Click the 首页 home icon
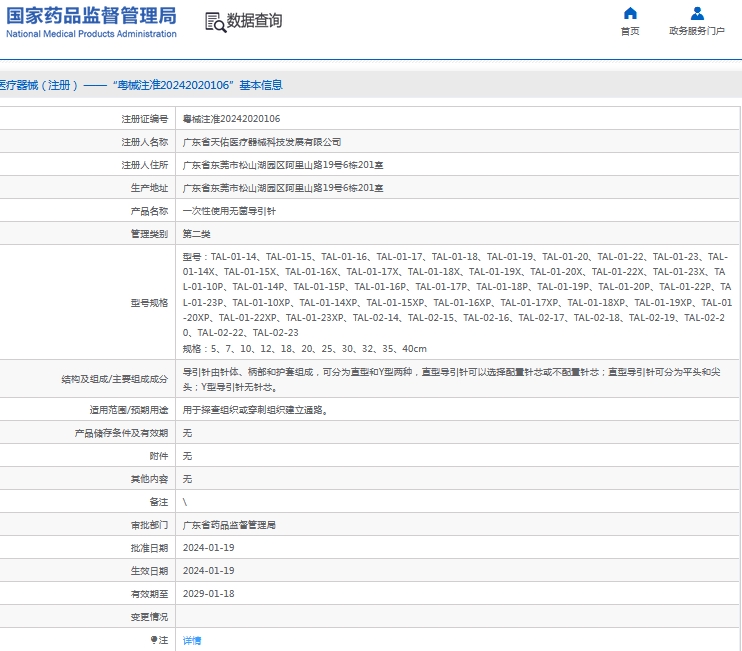This screenshot has height=651, width=742. click(x=630, y=13)
